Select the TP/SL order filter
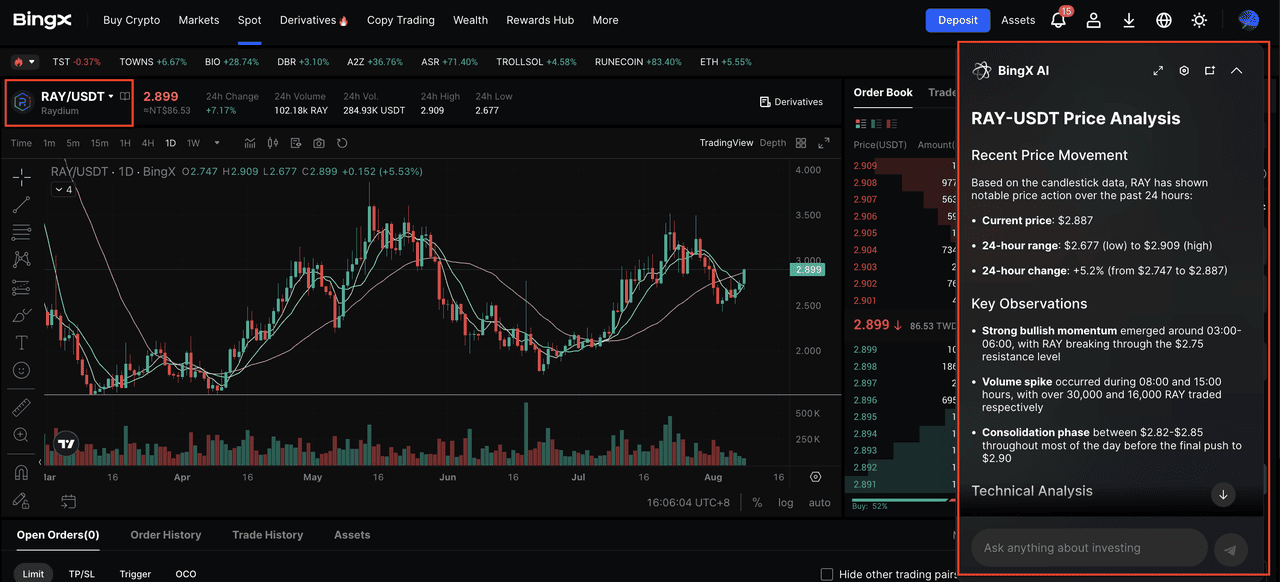The image size is (1280, 582). coord(82,574)
